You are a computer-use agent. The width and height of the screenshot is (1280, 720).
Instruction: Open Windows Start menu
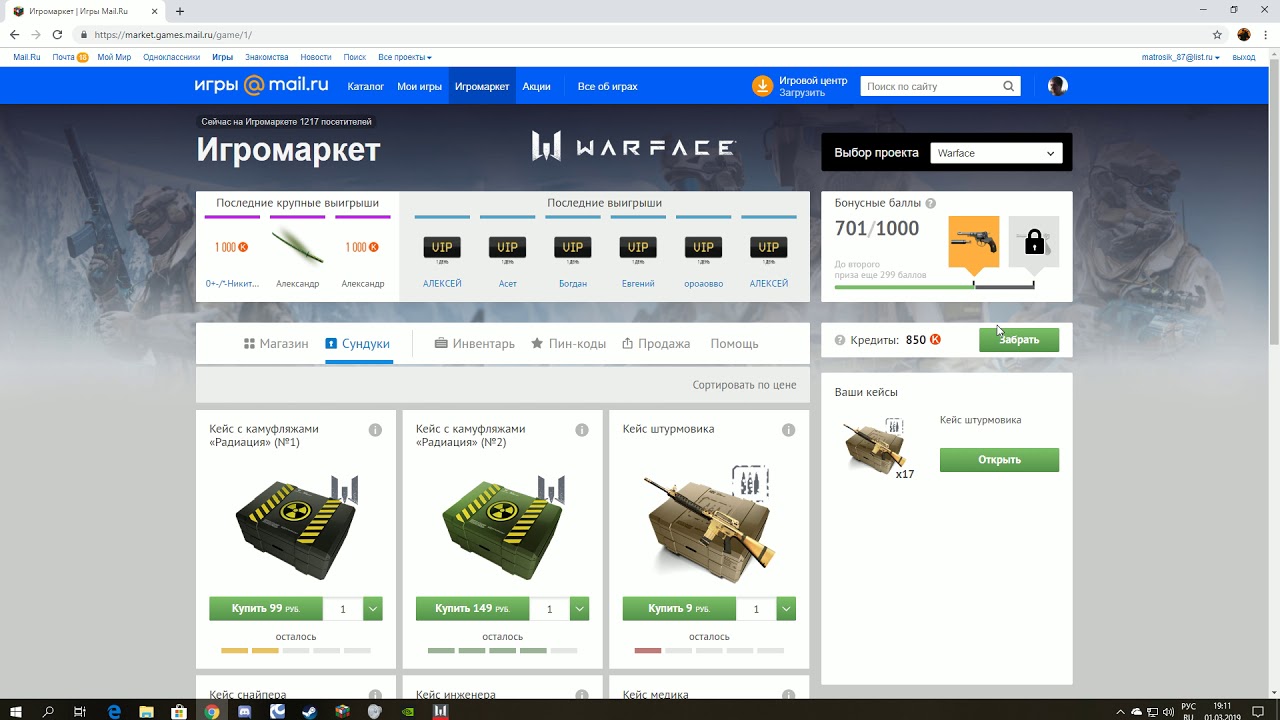coord(16,711)
